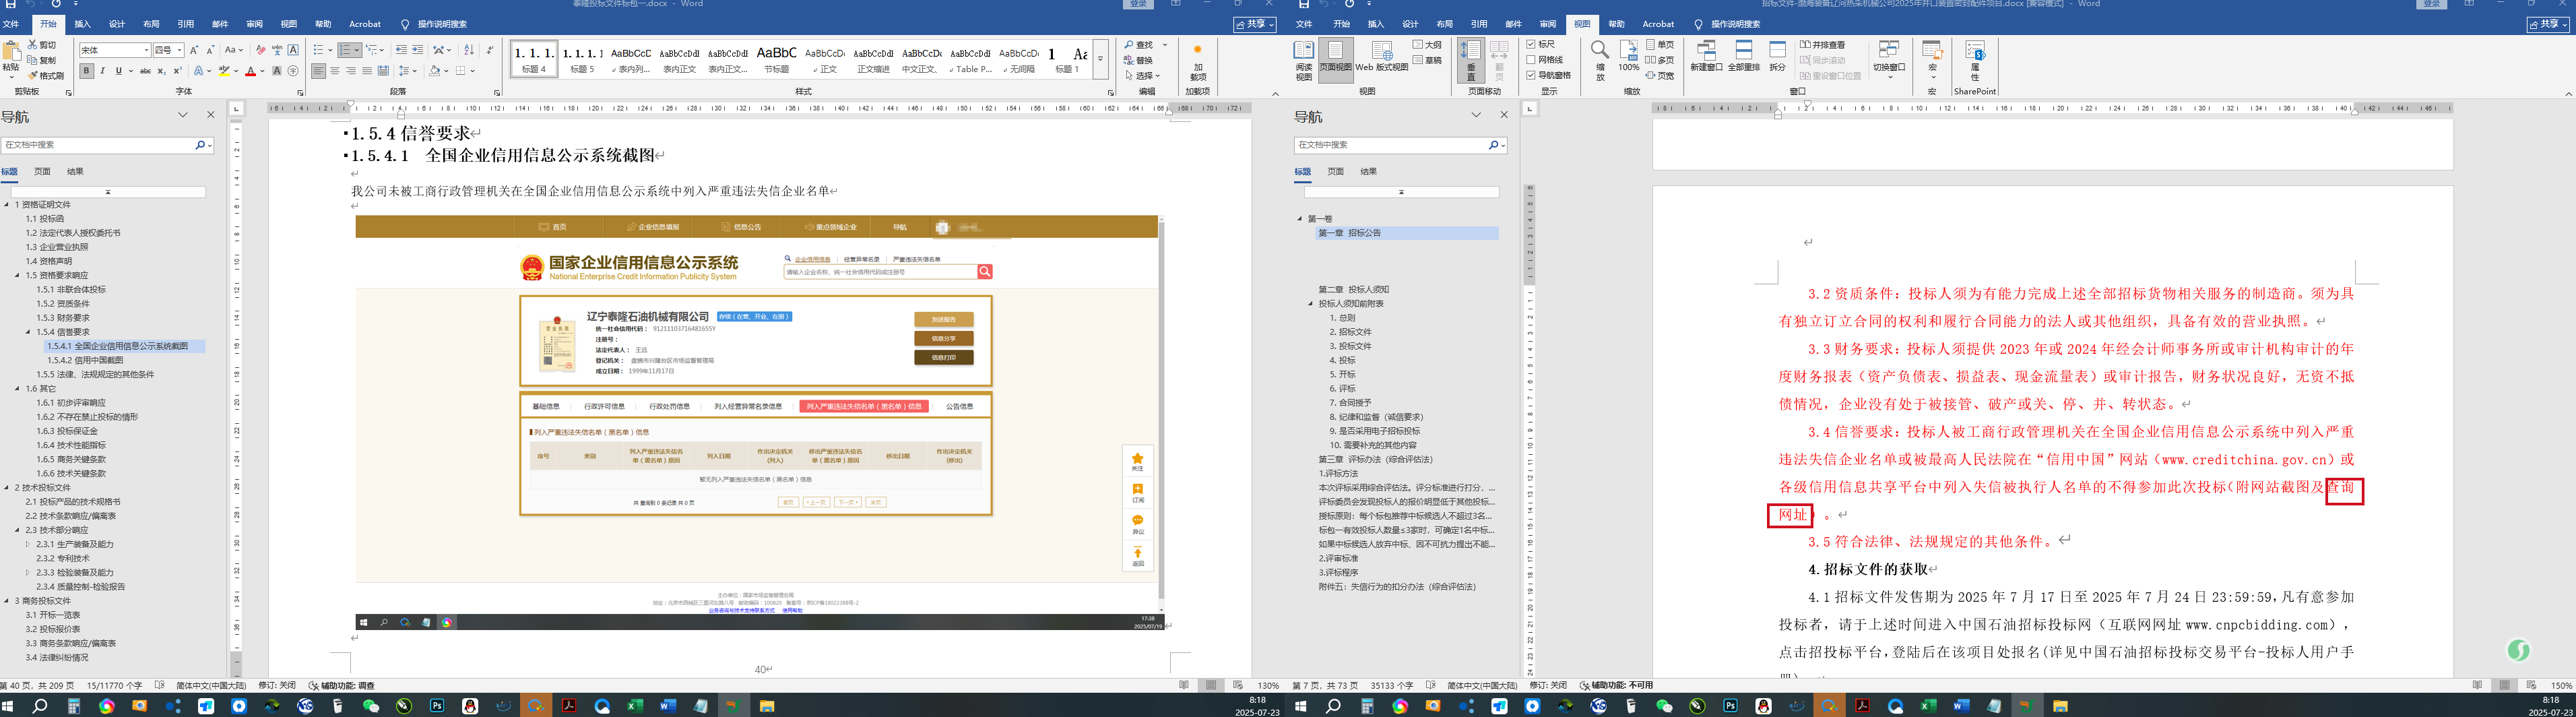Viewport: 2576px width, 717px height.
Task: Switch to Pages (页面) tab in left navigation
Action: [42, 171]
